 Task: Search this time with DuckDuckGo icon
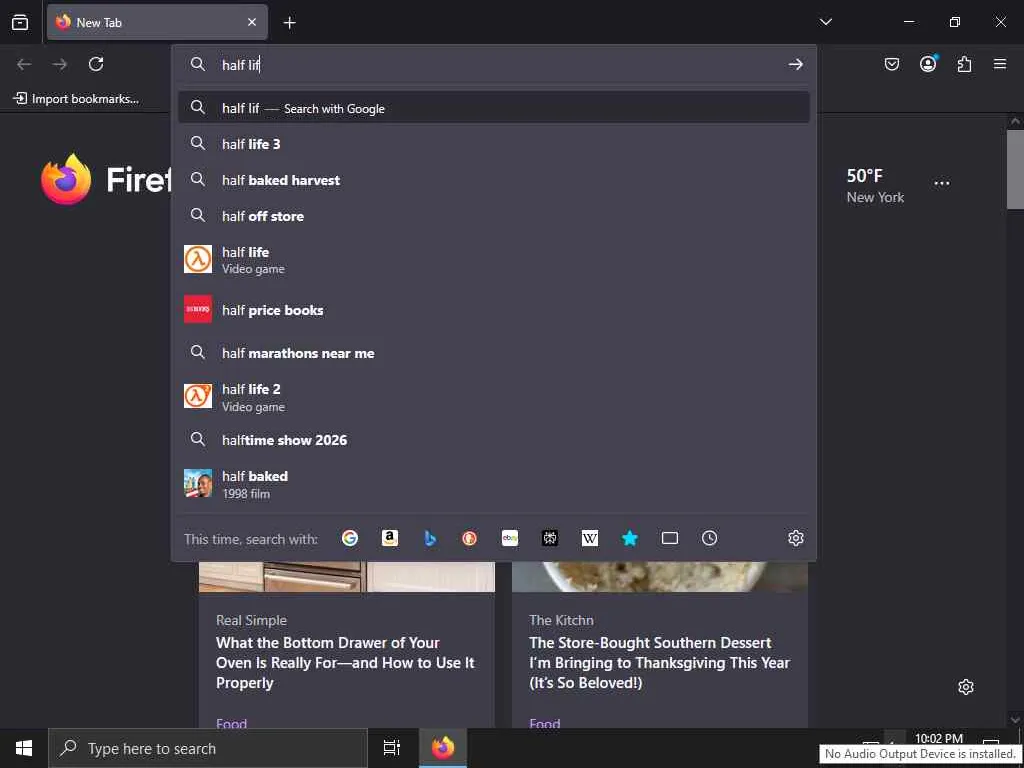click(x=470, y=538)
